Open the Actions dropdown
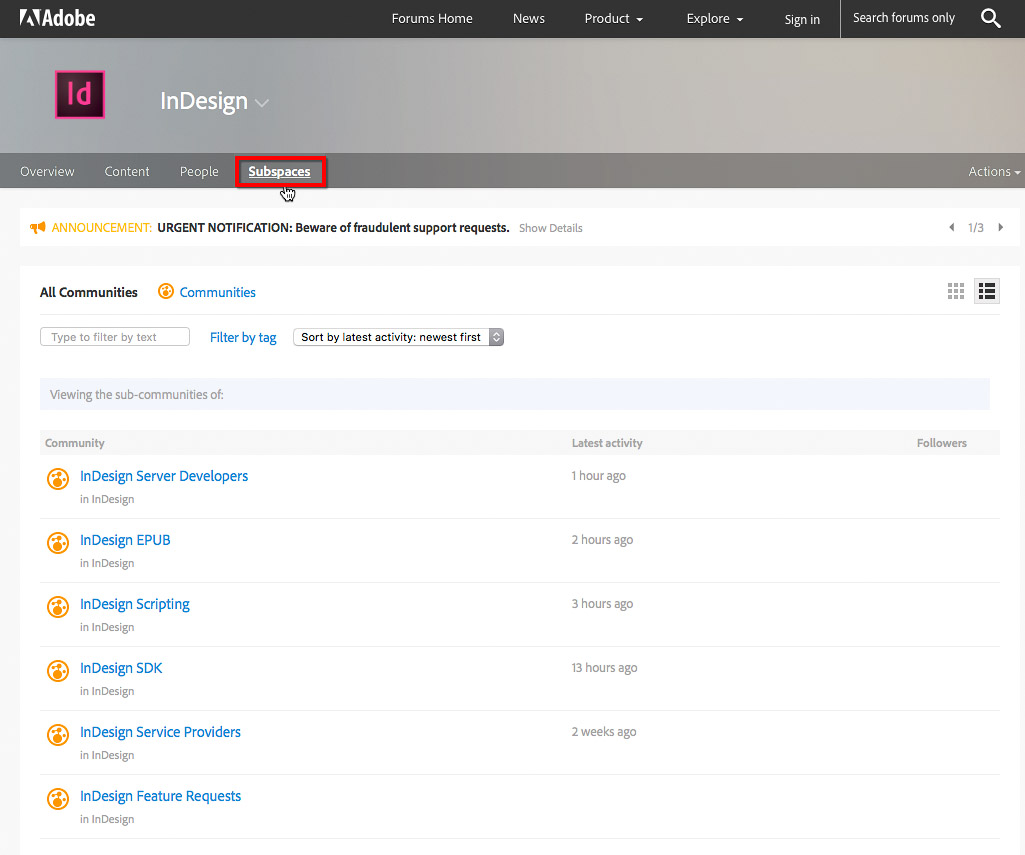The height and width of the screenshot is (855, 1025). 994,171
